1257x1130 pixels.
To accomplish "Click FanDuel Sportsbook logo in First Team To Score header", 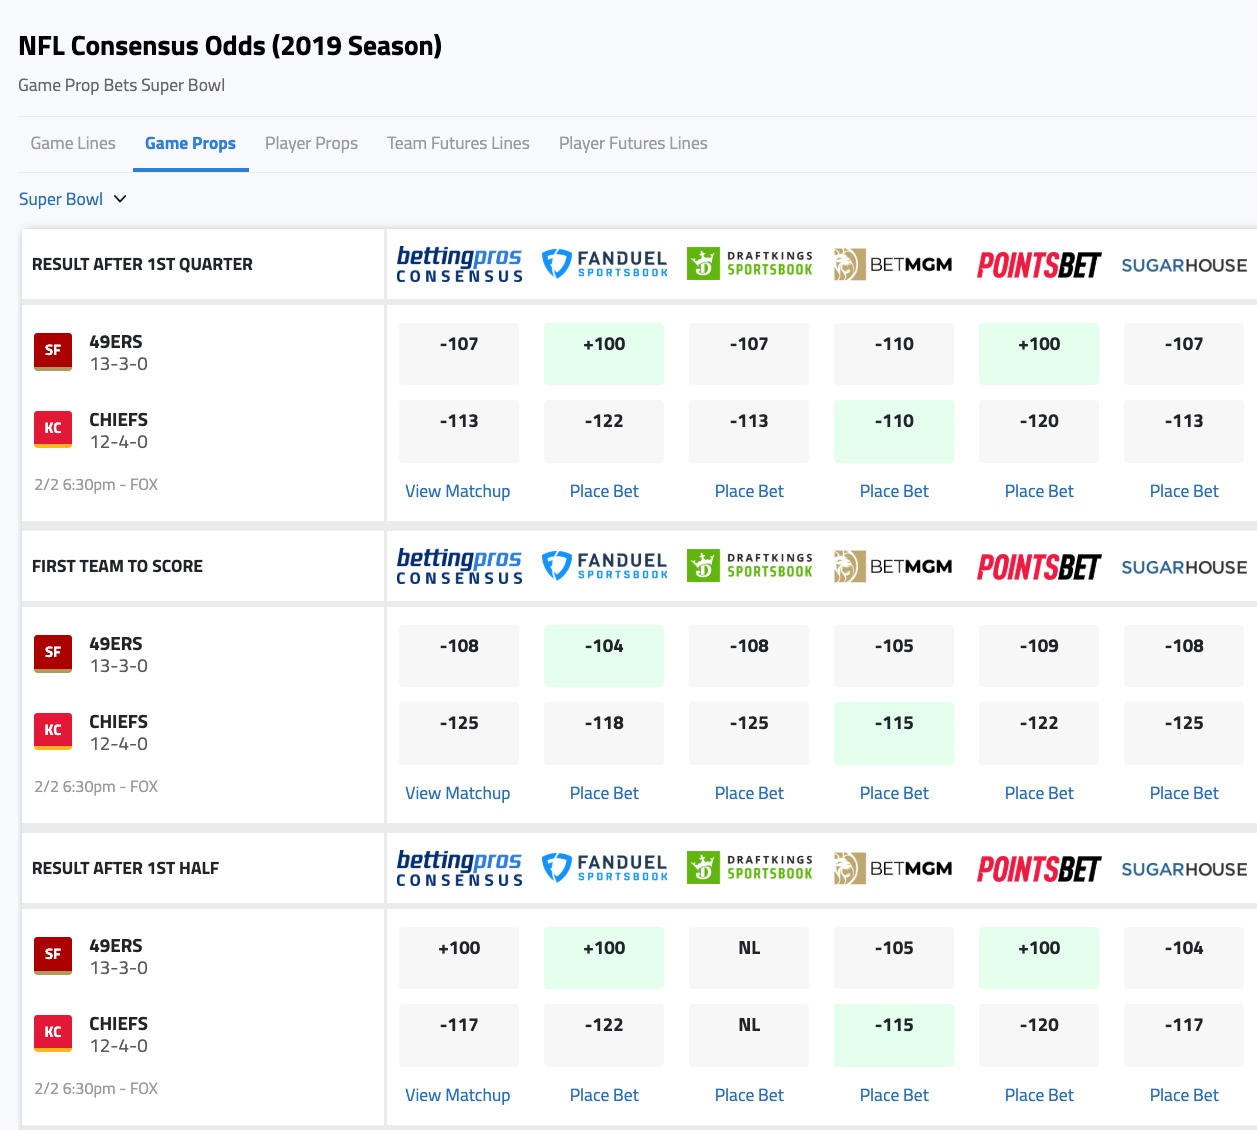I will click(x=604, y=566).
